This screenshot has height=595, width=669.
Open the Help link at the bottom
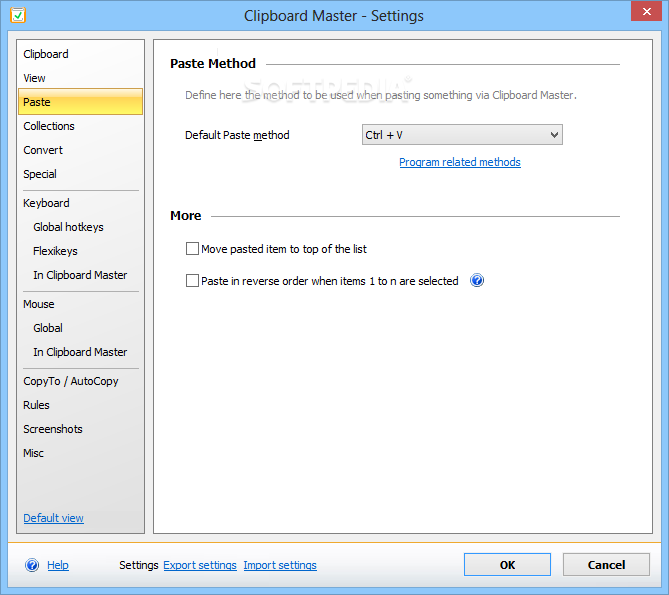pyautogui.click(x=58, y=565)
